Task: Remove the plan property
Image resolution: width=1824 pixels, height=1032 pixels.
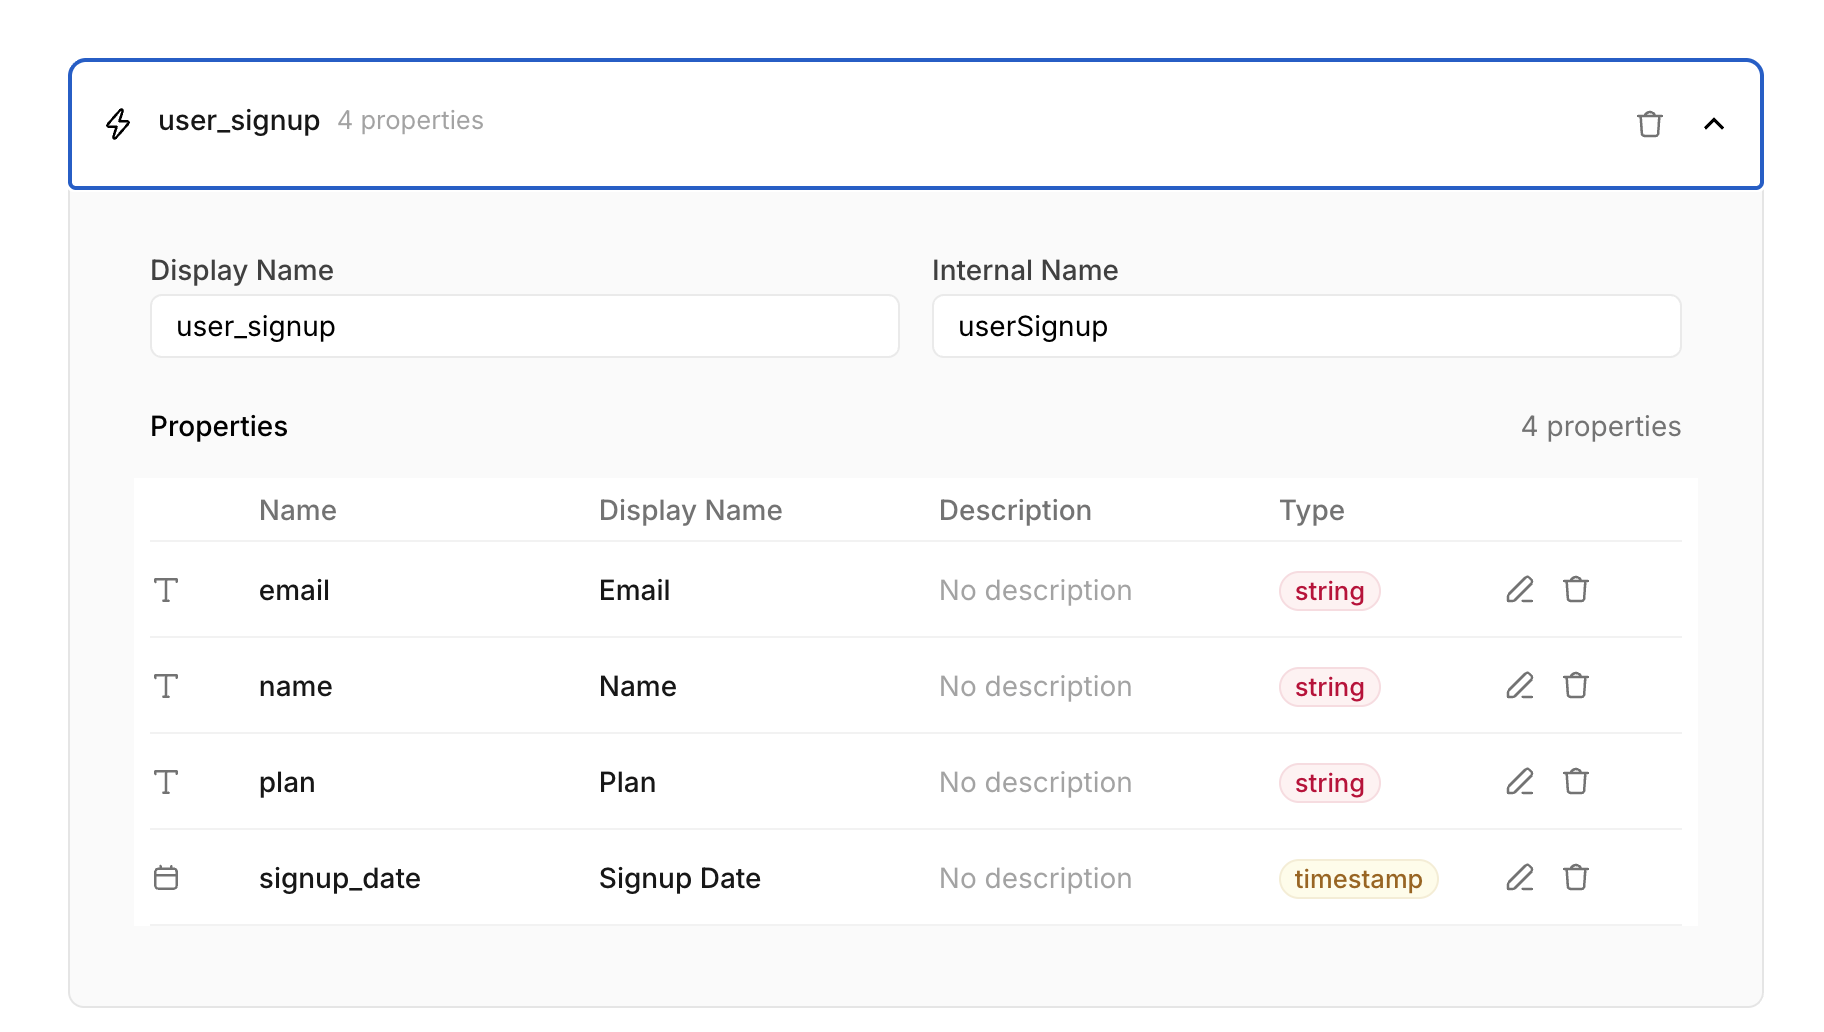Action: [1575, 782]
